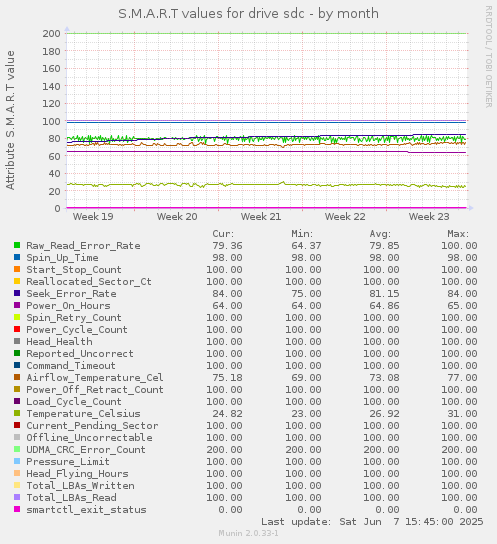Click the purple Power_On_Hours legend swatch
497x544 pixels.
pyautogui.click(x=17, y=305)
